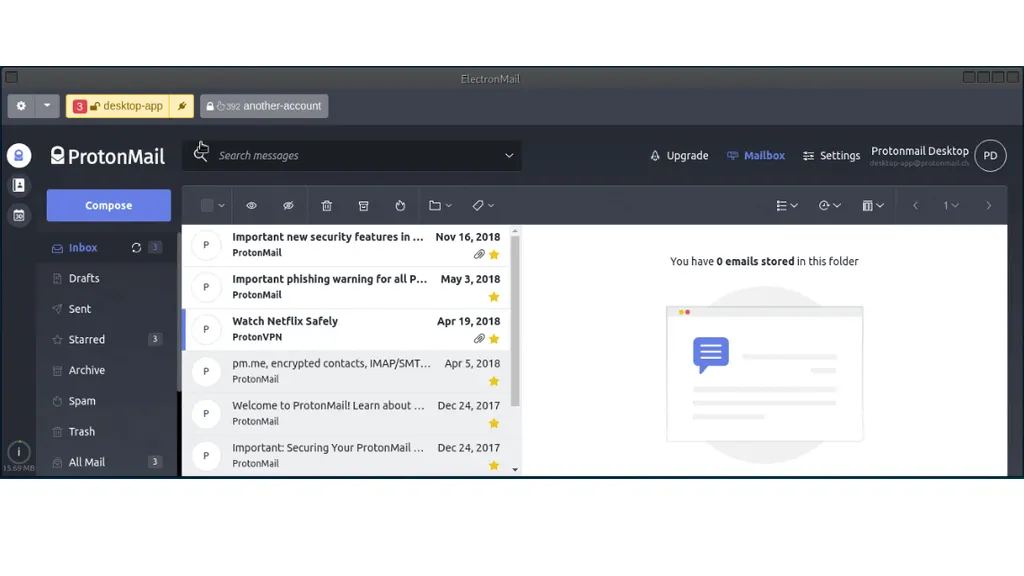Go to previous page arrow
The height and width of the screenshot is (576, 1024).
coord(916,205)
